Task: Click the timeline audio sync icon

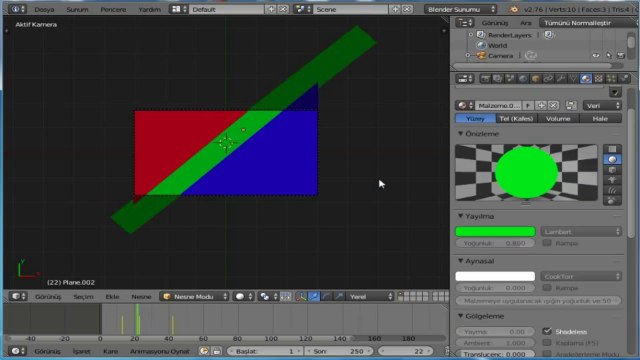Action: point(204,351)
